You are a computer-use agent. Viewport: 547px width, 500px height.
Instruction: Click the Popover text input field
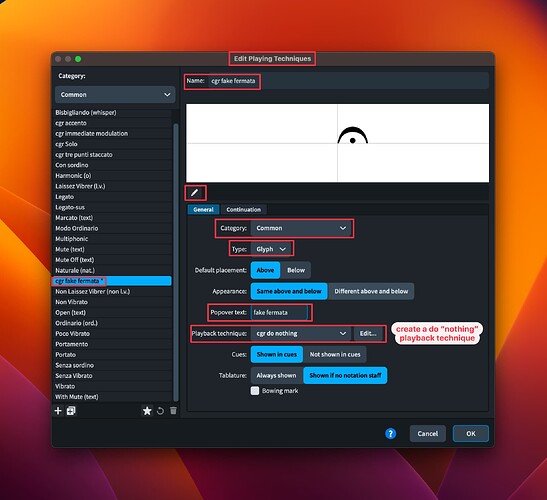coord(279,313)
